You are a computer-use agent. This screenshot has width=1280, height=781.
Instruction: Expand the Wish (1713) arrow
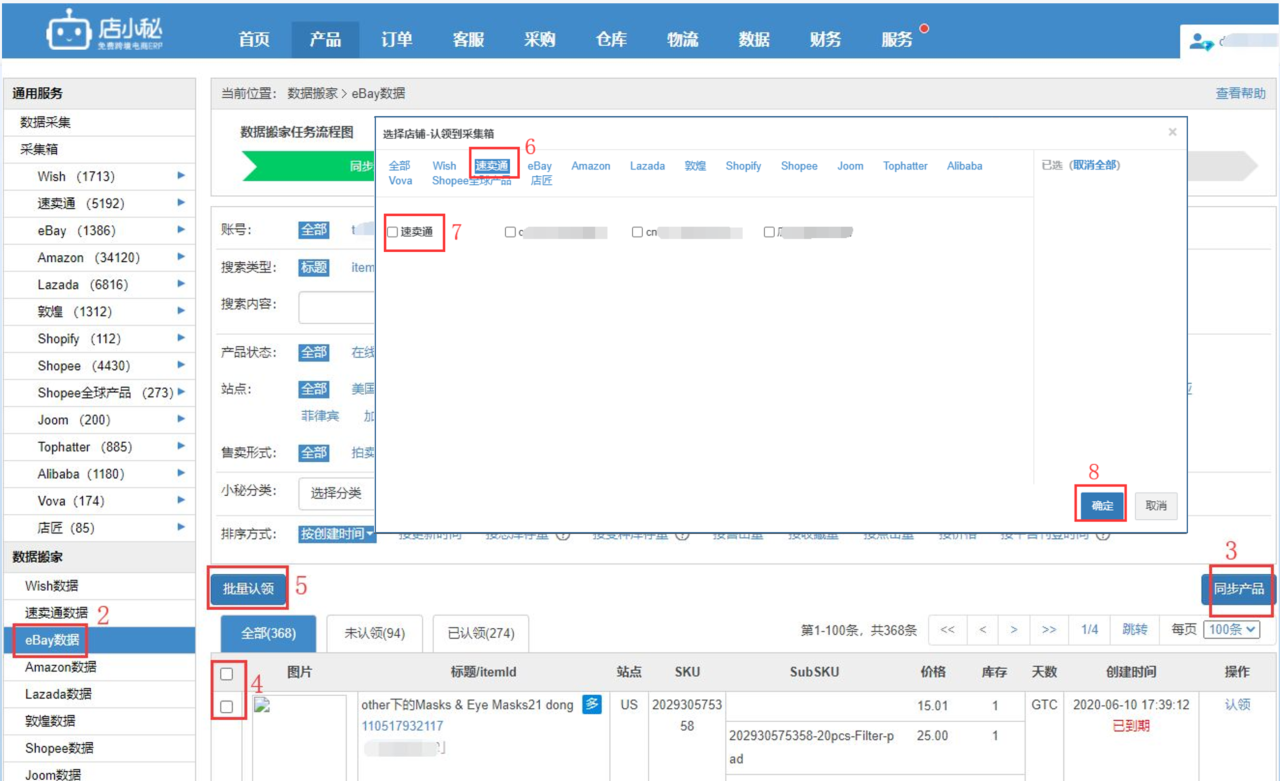point(181,176)
